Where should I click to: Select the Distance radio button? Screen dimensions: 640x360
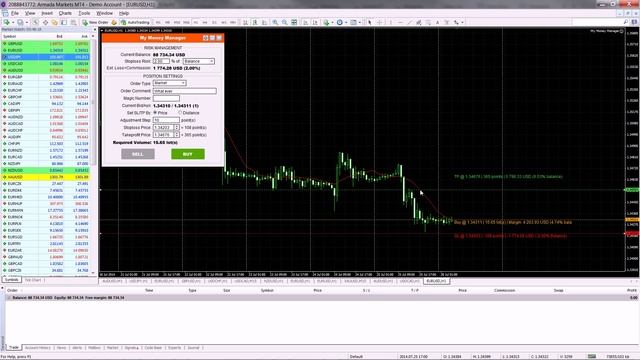coord(180,113)
